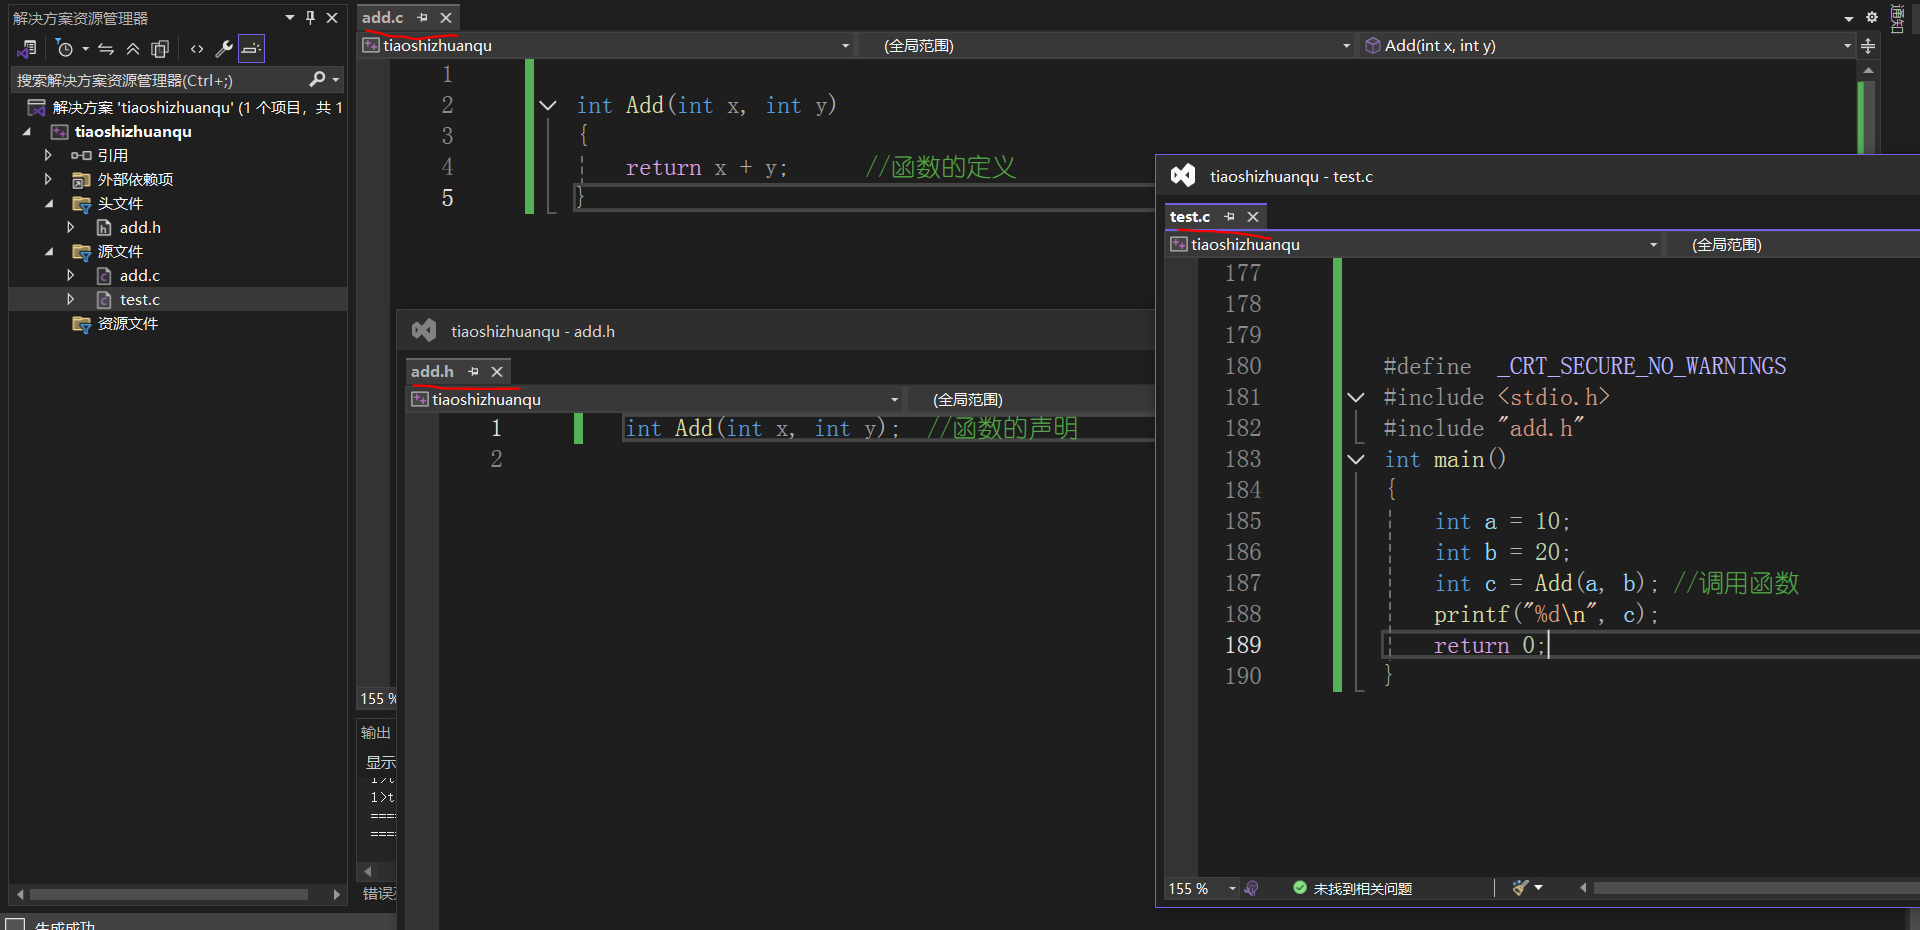Image resolution: width=1920 pixels, height=930 pixels.
Task: Close the test.c tab
Action: tap(1253, 217)
